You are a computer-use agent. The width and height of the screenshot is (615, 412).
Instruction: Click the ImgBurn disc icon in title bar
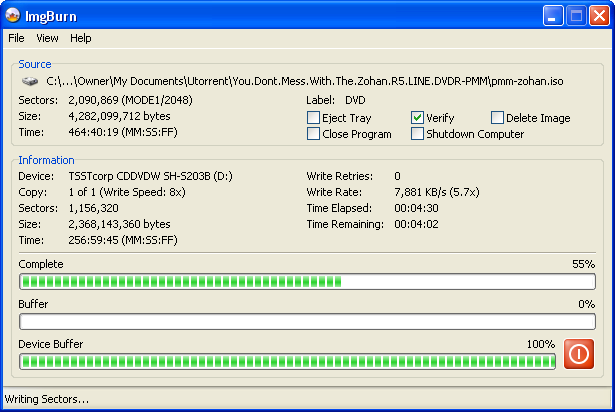click(13, 15)
